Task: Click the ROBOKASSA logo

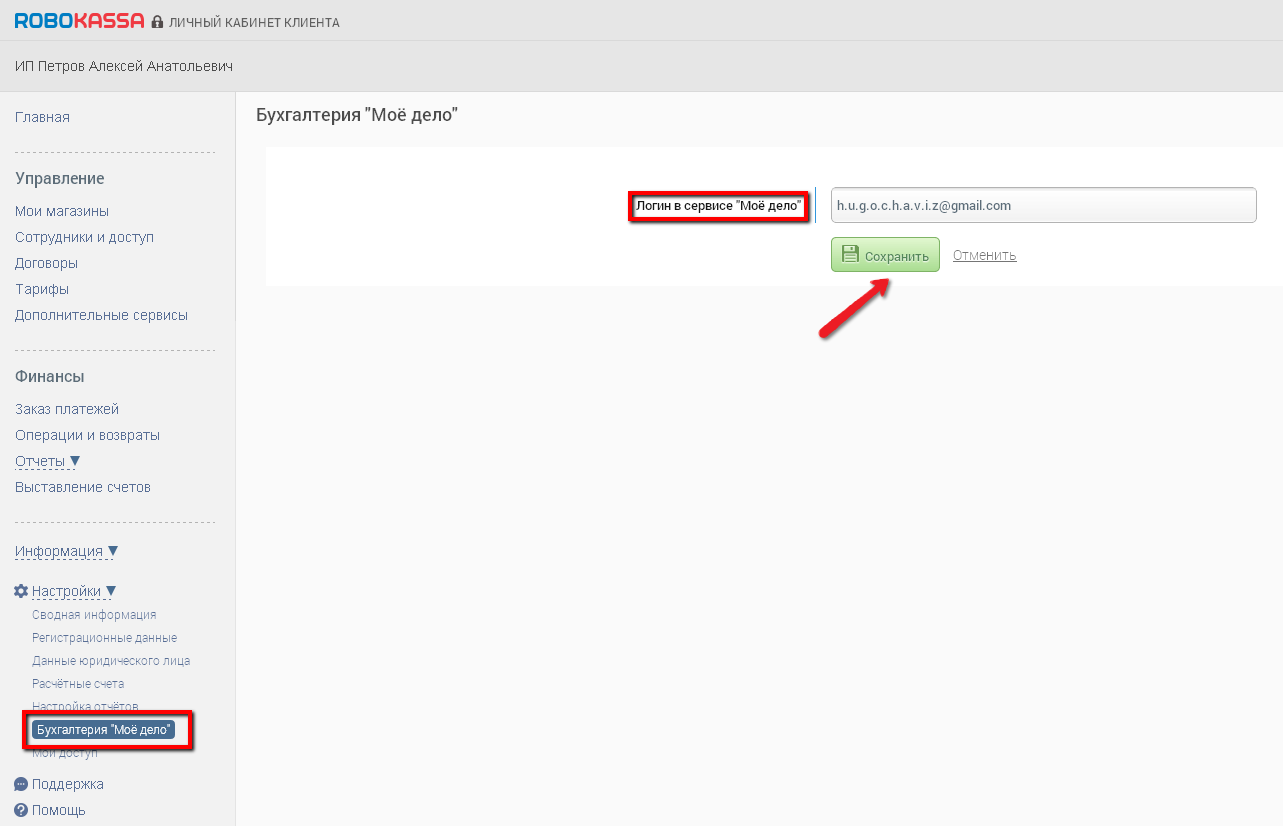Action: point(80,21)
